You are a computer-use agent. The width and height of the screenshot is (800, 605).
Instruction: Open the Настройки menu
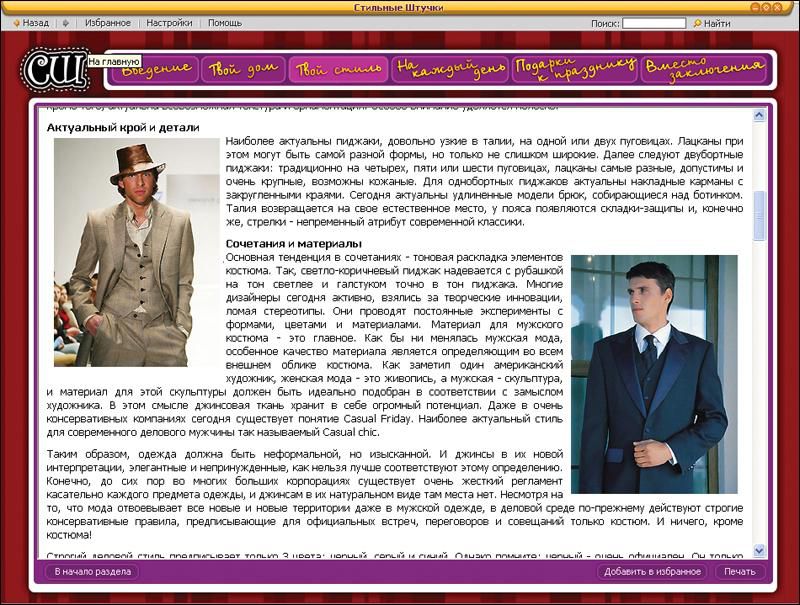point(169,23)
